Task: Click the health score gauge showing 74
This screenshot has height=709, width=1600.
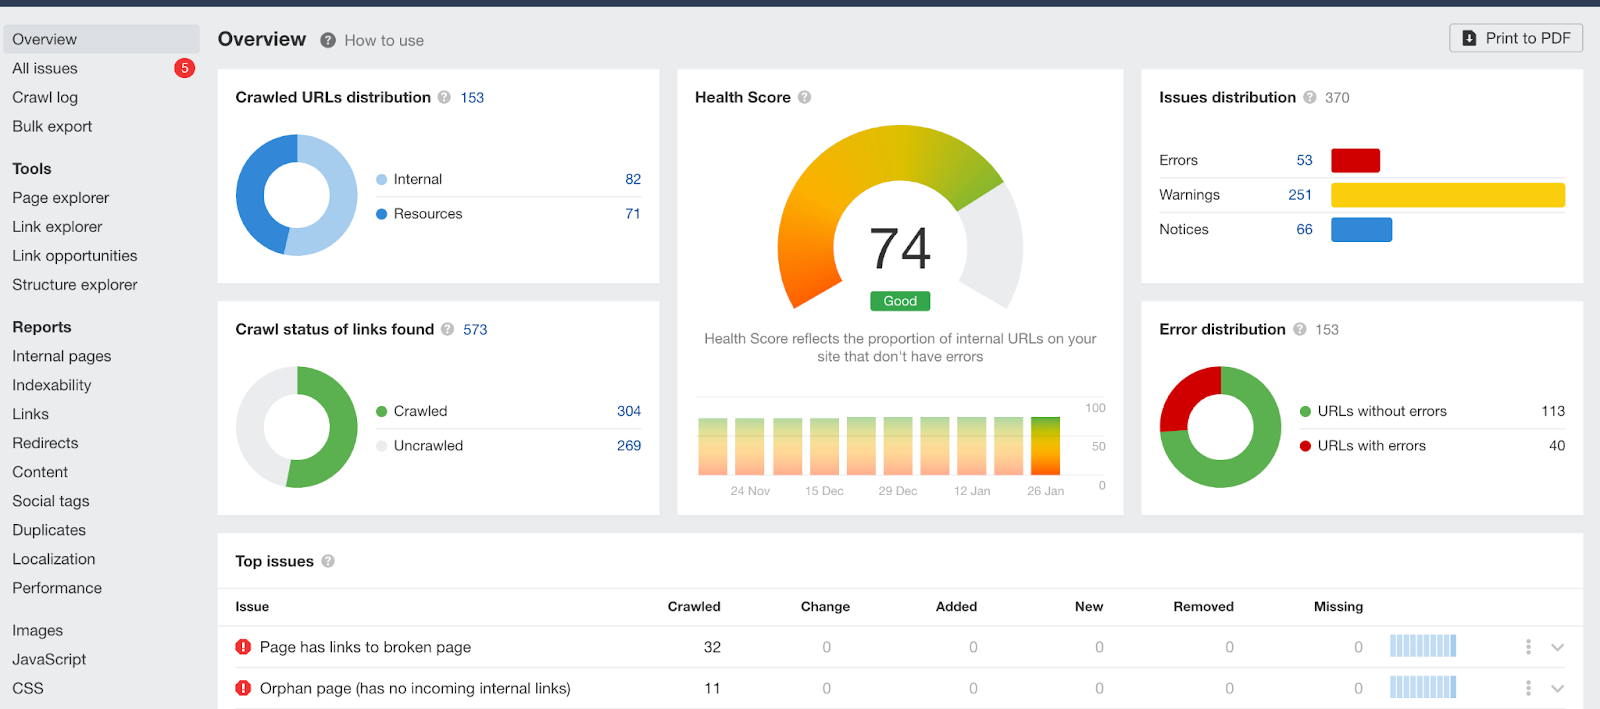Action: 900,217
